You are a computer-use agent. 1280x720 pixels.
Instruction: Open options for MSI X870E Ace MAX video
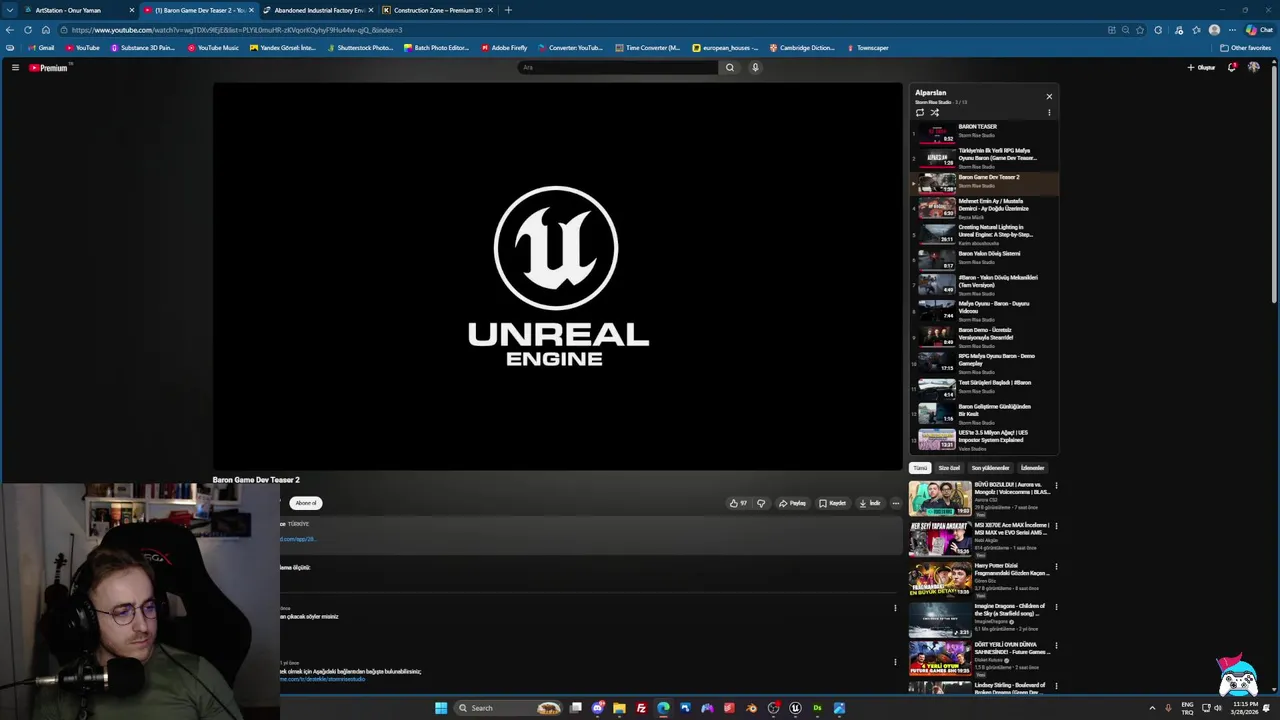[1056, 526]
